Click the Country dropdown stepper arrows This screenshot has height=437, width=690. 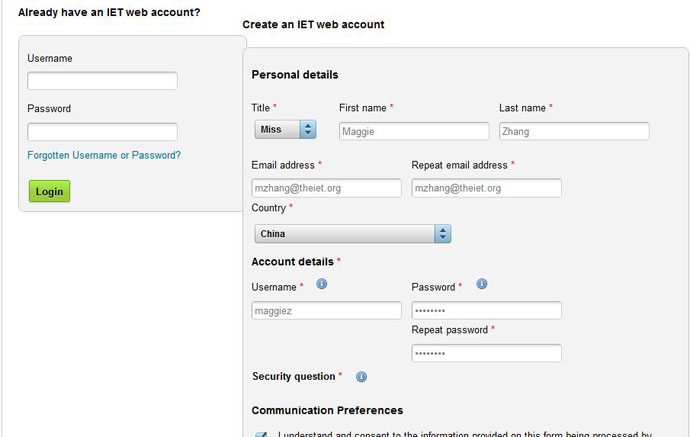[x=443, y=234]
